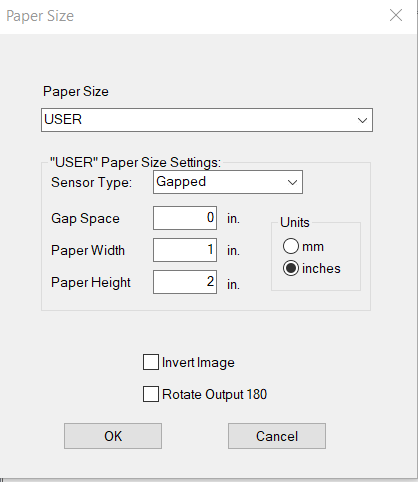The width and height of the screenshot is (418, 482).
Task: Click the Sensor Type: label
Action: coord(91,183)
